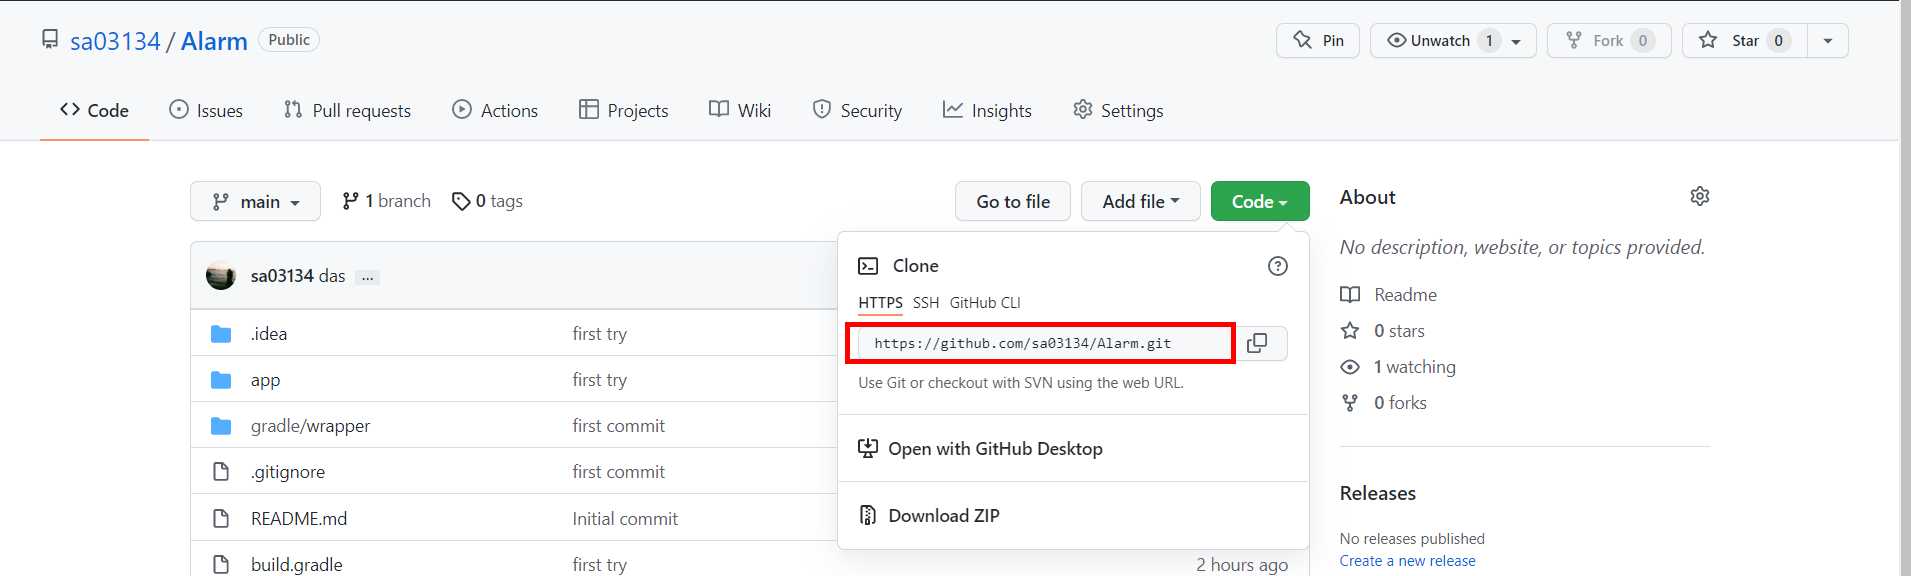Open the app folder
The width and height of the screenshot is (1911, 576).
[265, 380]
